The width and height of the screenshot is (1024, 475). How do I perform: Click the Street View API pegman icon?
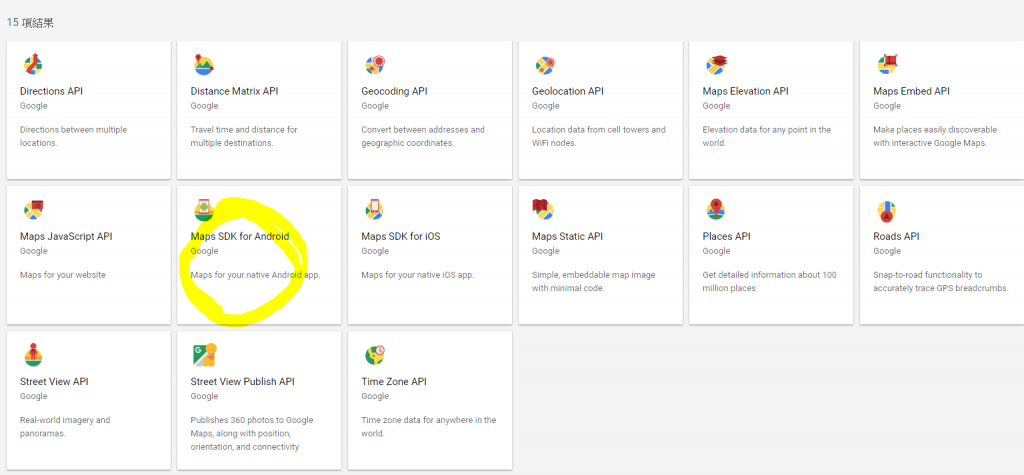pyautogui.click(x=33, y=355)
